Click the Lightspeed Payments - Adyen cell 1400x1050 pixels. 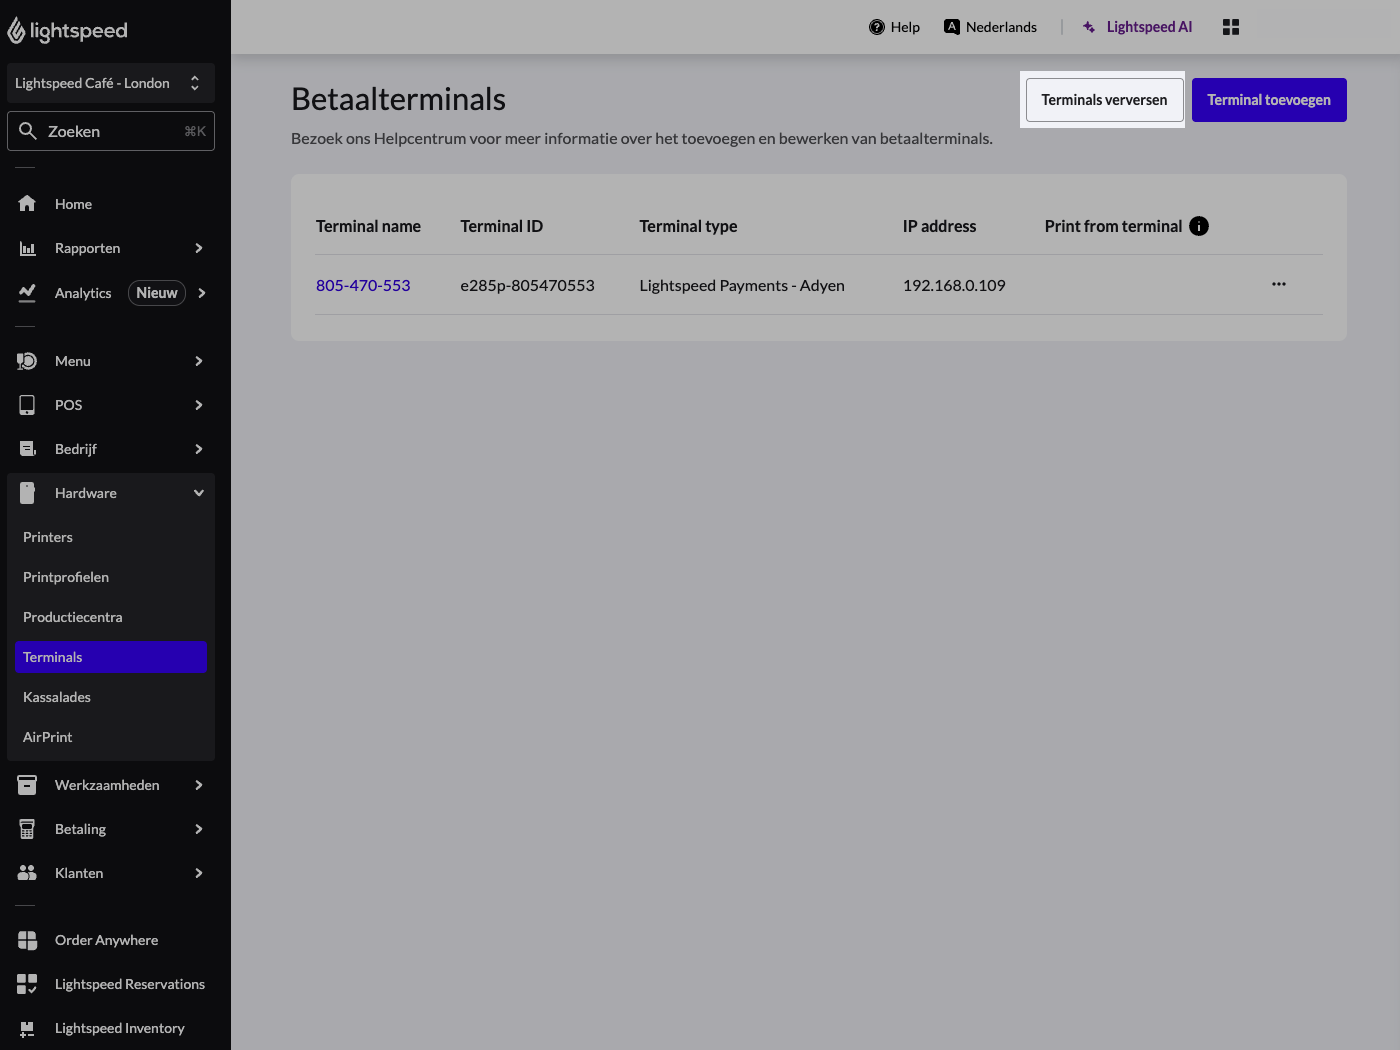point(742,285)
